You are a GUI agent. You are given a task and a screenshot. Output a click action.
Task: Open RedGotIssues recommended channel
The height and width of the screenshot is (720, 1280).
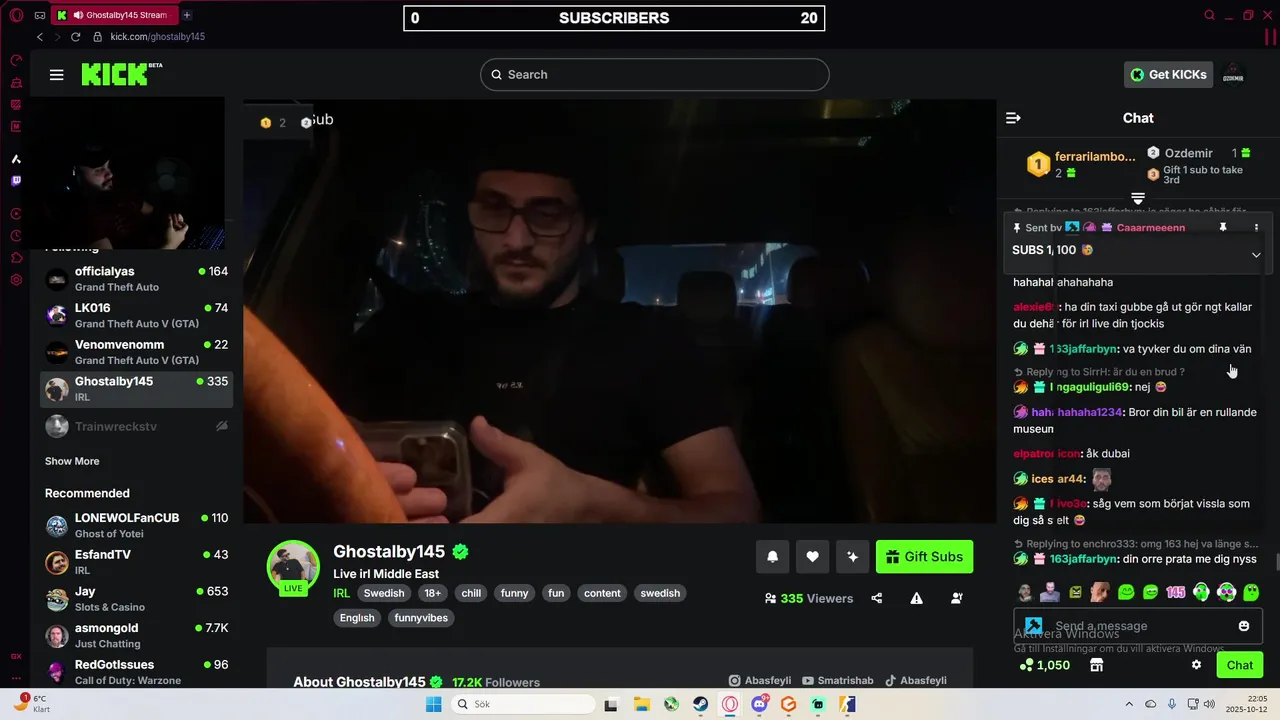point(137,672)
